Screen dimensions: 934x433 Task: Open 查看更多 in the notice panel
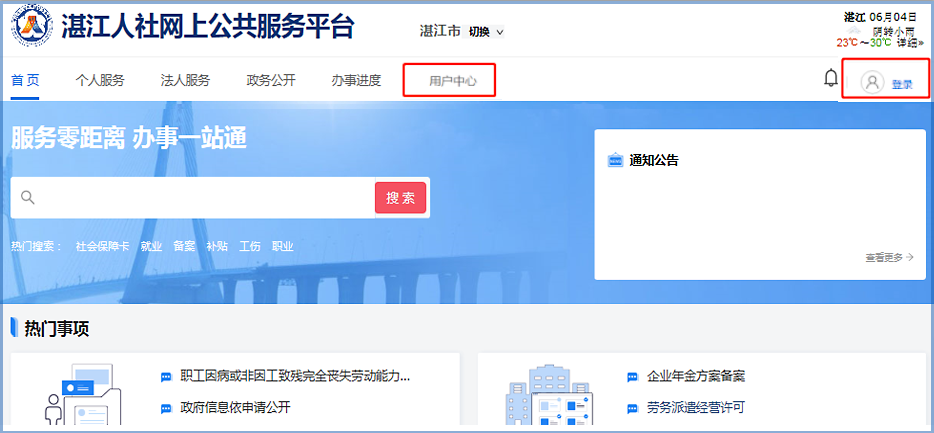[x=889, y=257]
